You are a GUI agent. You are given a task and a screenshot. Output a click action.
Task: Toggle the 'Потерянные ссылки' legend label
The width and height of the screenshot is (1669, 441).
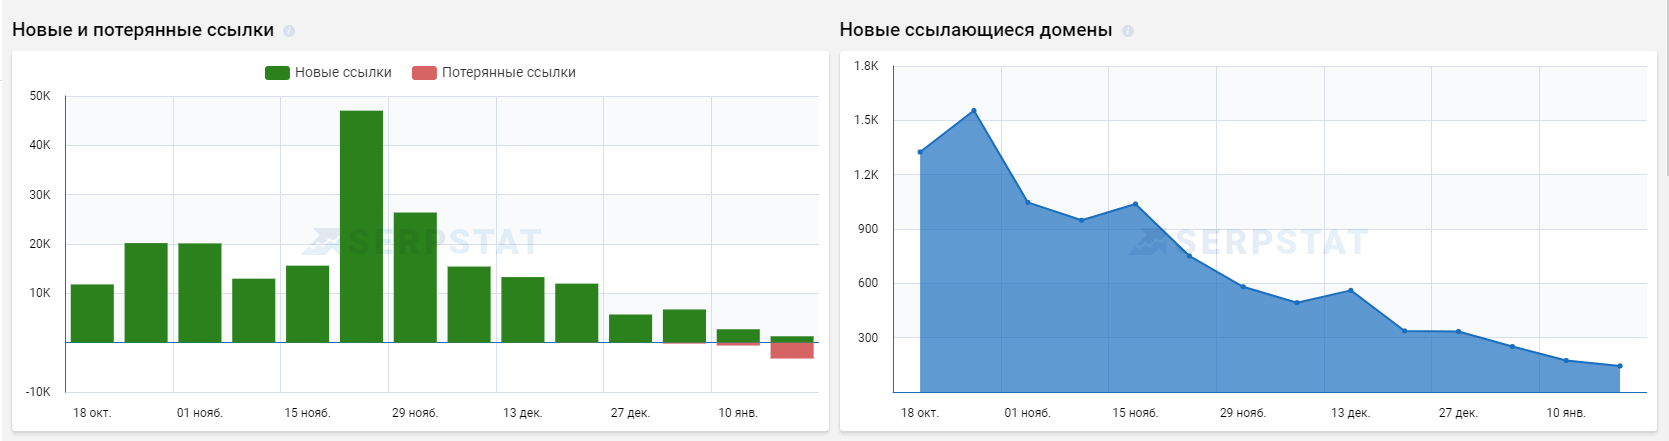click(x=509, y=72)
